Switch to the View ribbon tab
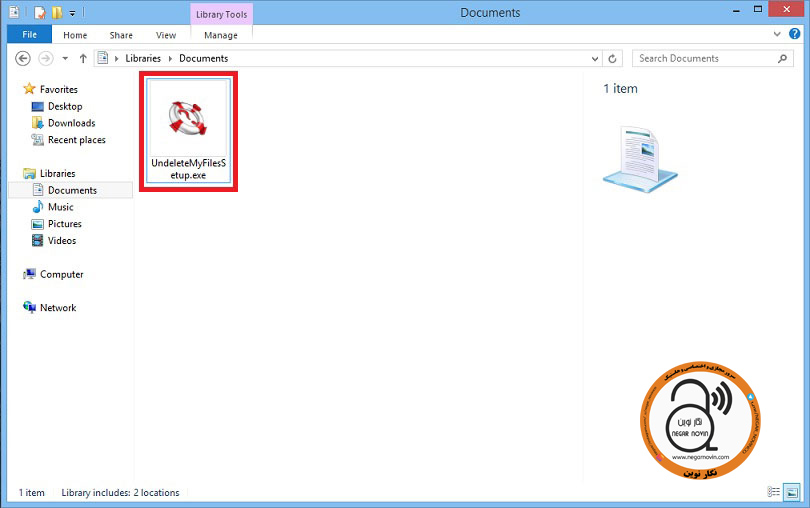Screen dimensions: 810x508 pos(166,35)
